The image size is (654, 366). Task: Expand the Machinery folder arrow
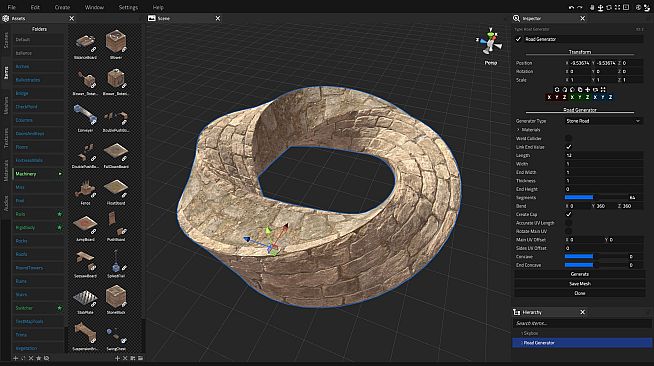pyautogui.click(x=60, y=174)
